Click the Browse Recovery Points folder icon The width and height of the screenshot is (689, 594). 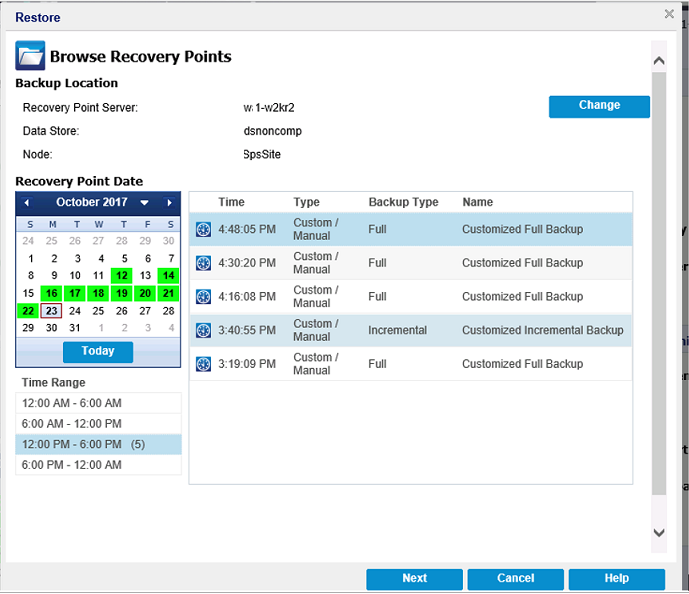[31, 55]
